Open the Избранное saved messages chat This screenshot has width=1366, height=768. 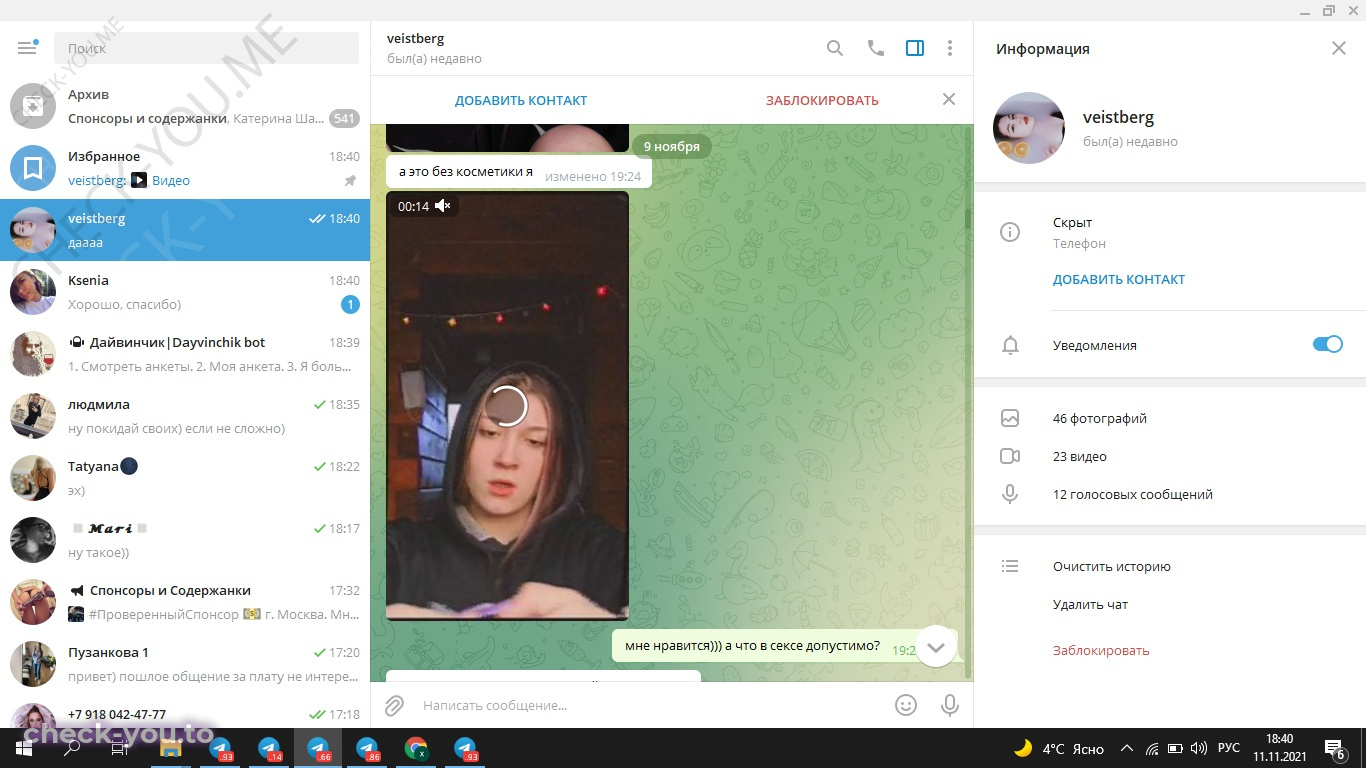(185, 168)
